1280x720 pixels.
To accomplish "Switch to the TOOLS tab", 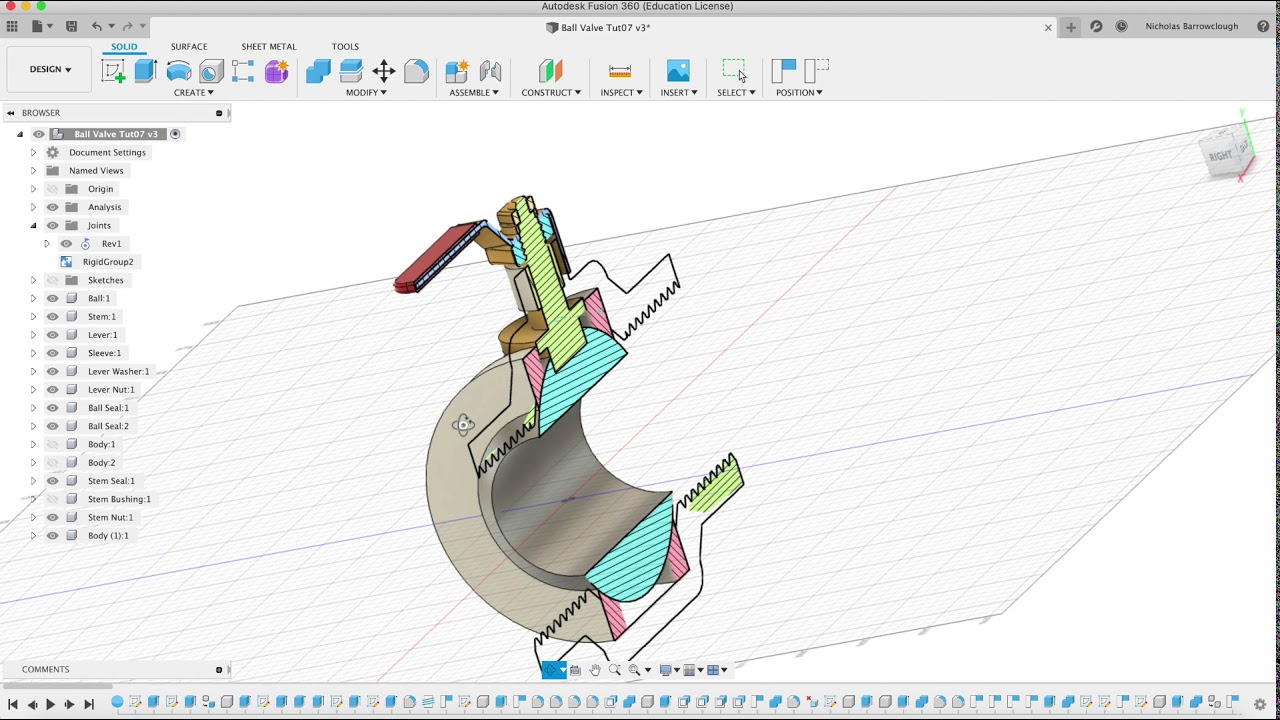I will 345,47.
